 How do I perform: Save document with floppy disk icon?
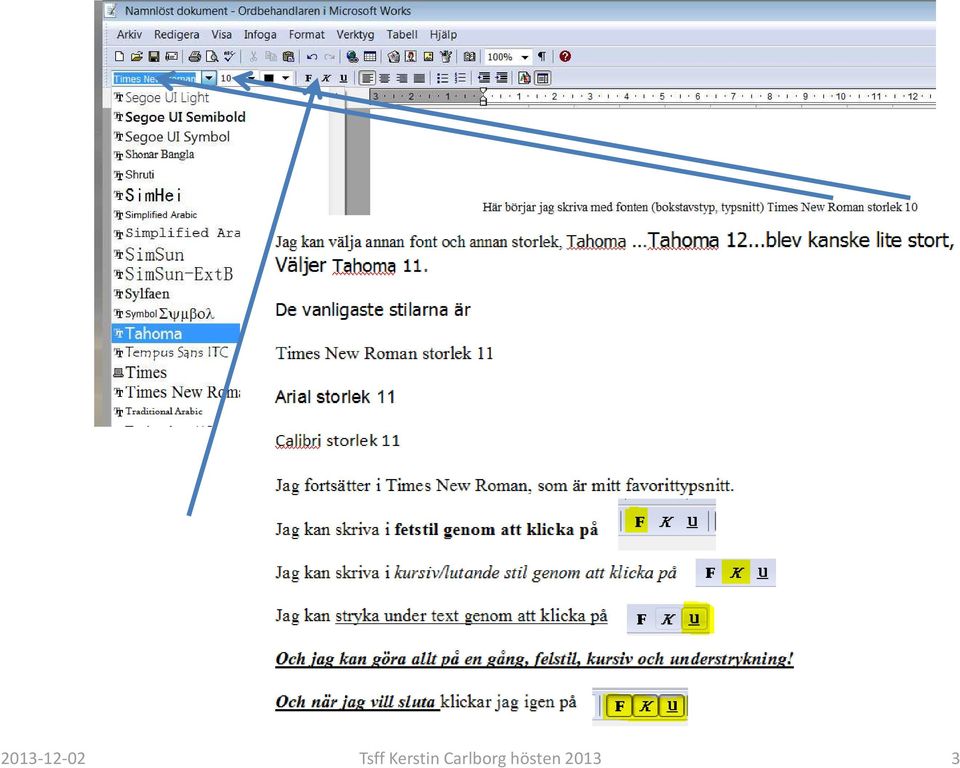coord(154,56)
